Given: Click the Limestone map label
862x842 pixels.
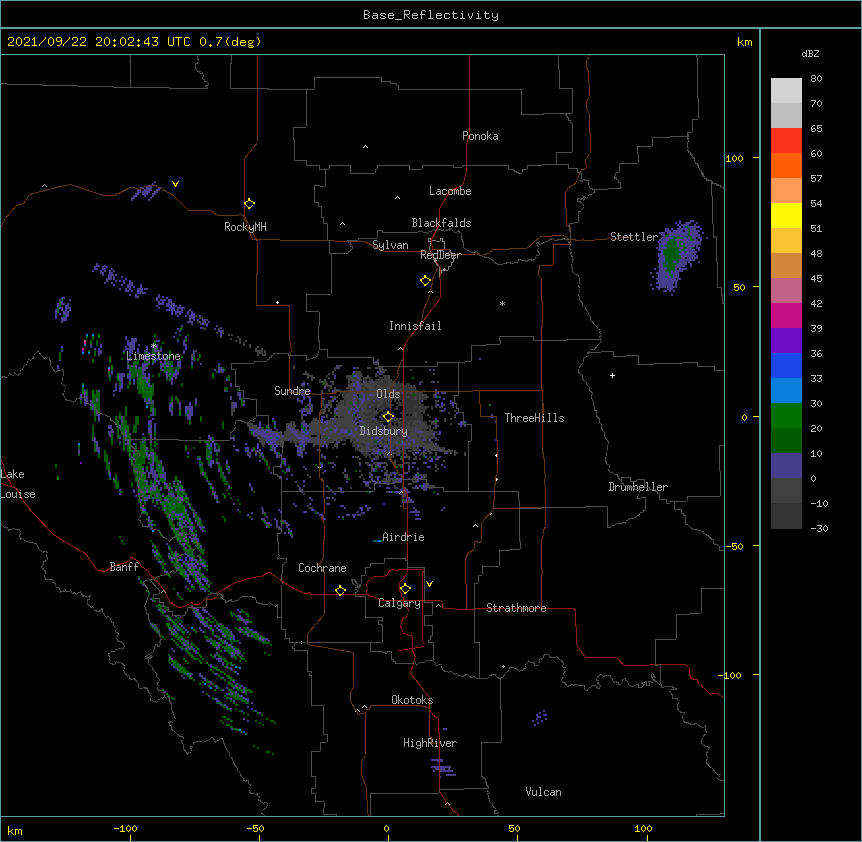Looking at the screenshot, I should (x=153, y=356).
